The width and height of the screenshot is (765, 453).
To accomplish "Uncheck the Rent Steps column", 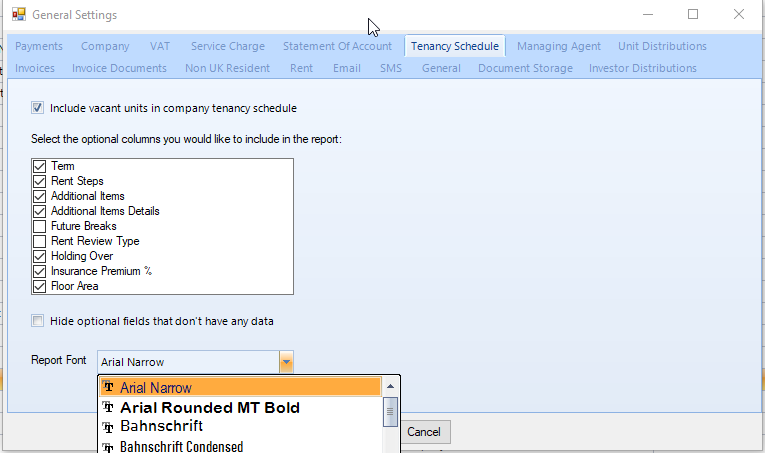I will [40, 181].
